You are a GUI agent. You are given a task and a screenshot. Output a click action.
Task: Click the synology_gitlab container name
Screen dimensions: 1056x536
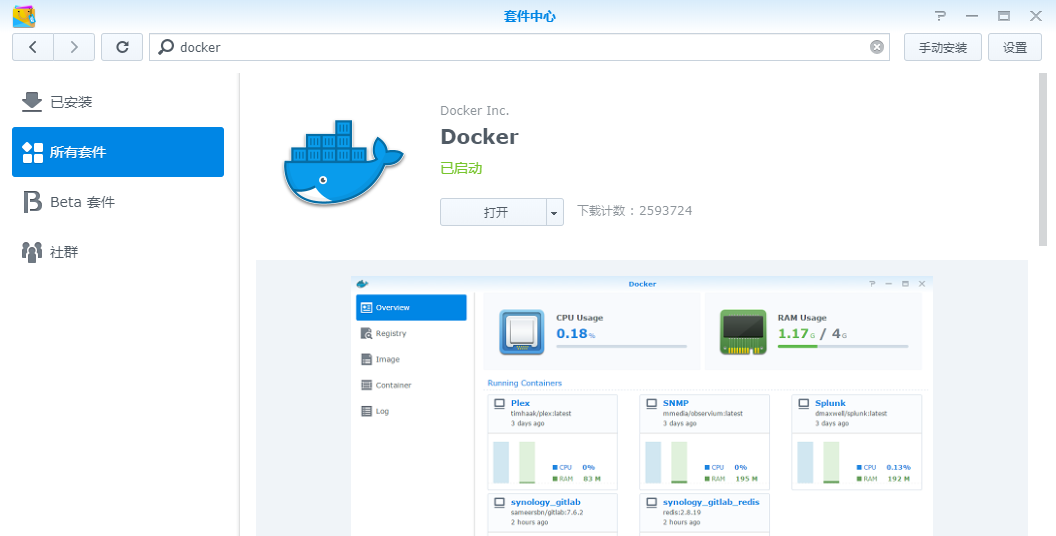pyautogui.click(x=546, y=502)
